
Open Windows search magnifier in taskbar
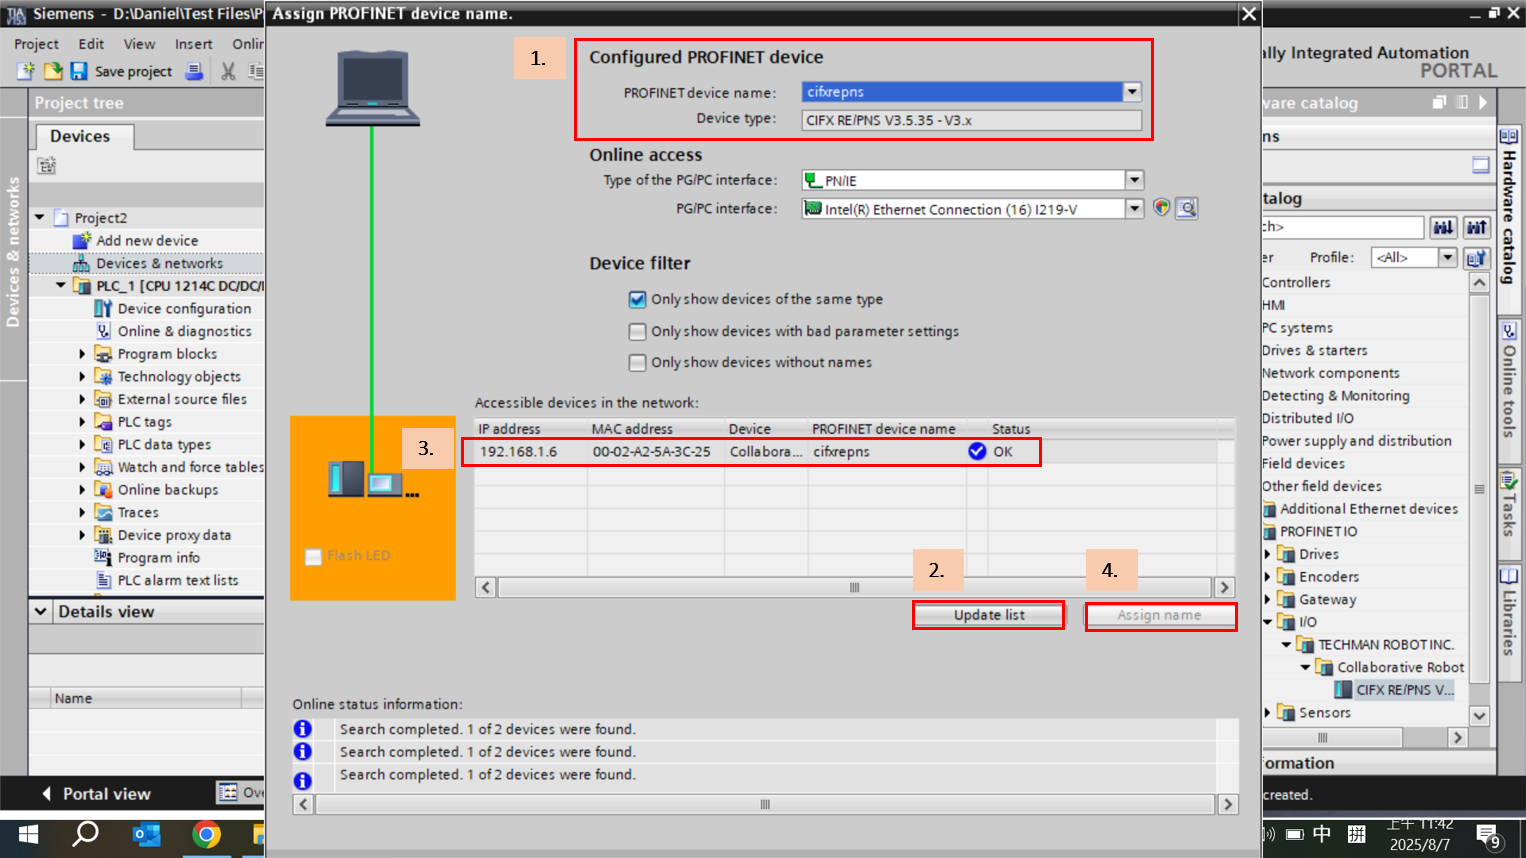[x=86, y=834]
